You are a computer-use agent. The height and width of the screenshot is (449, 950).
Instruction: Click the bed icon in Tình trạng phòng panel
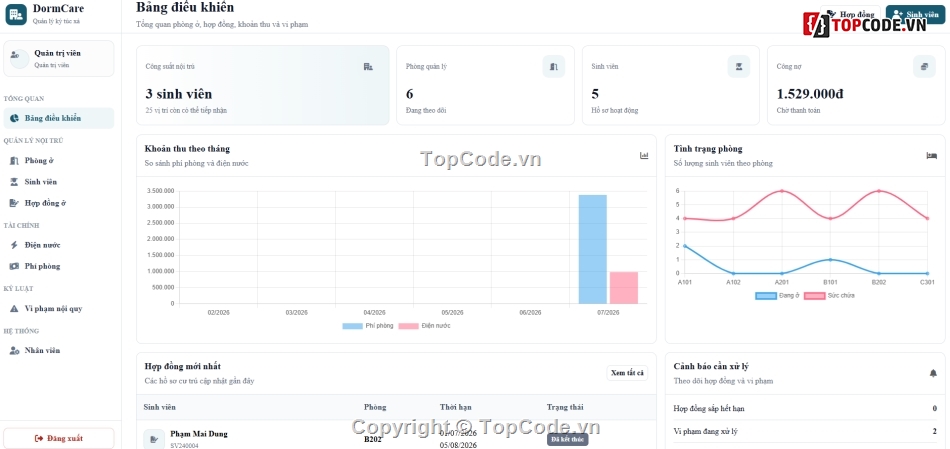931,156
